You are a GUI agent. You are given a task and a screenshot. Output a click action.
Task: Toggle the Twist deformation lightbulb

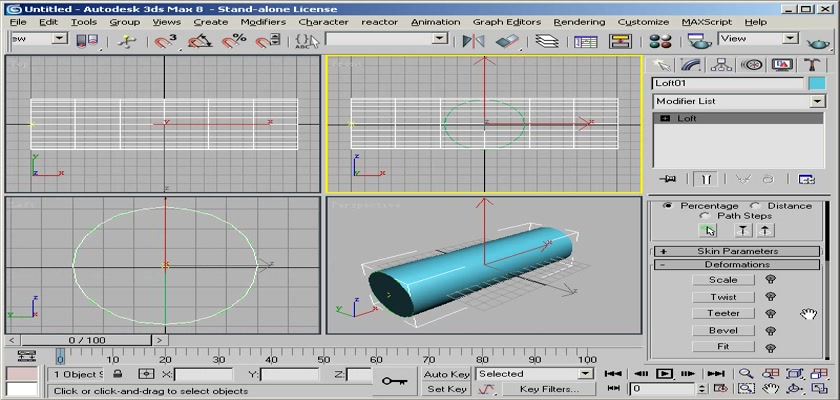[770, 296]
